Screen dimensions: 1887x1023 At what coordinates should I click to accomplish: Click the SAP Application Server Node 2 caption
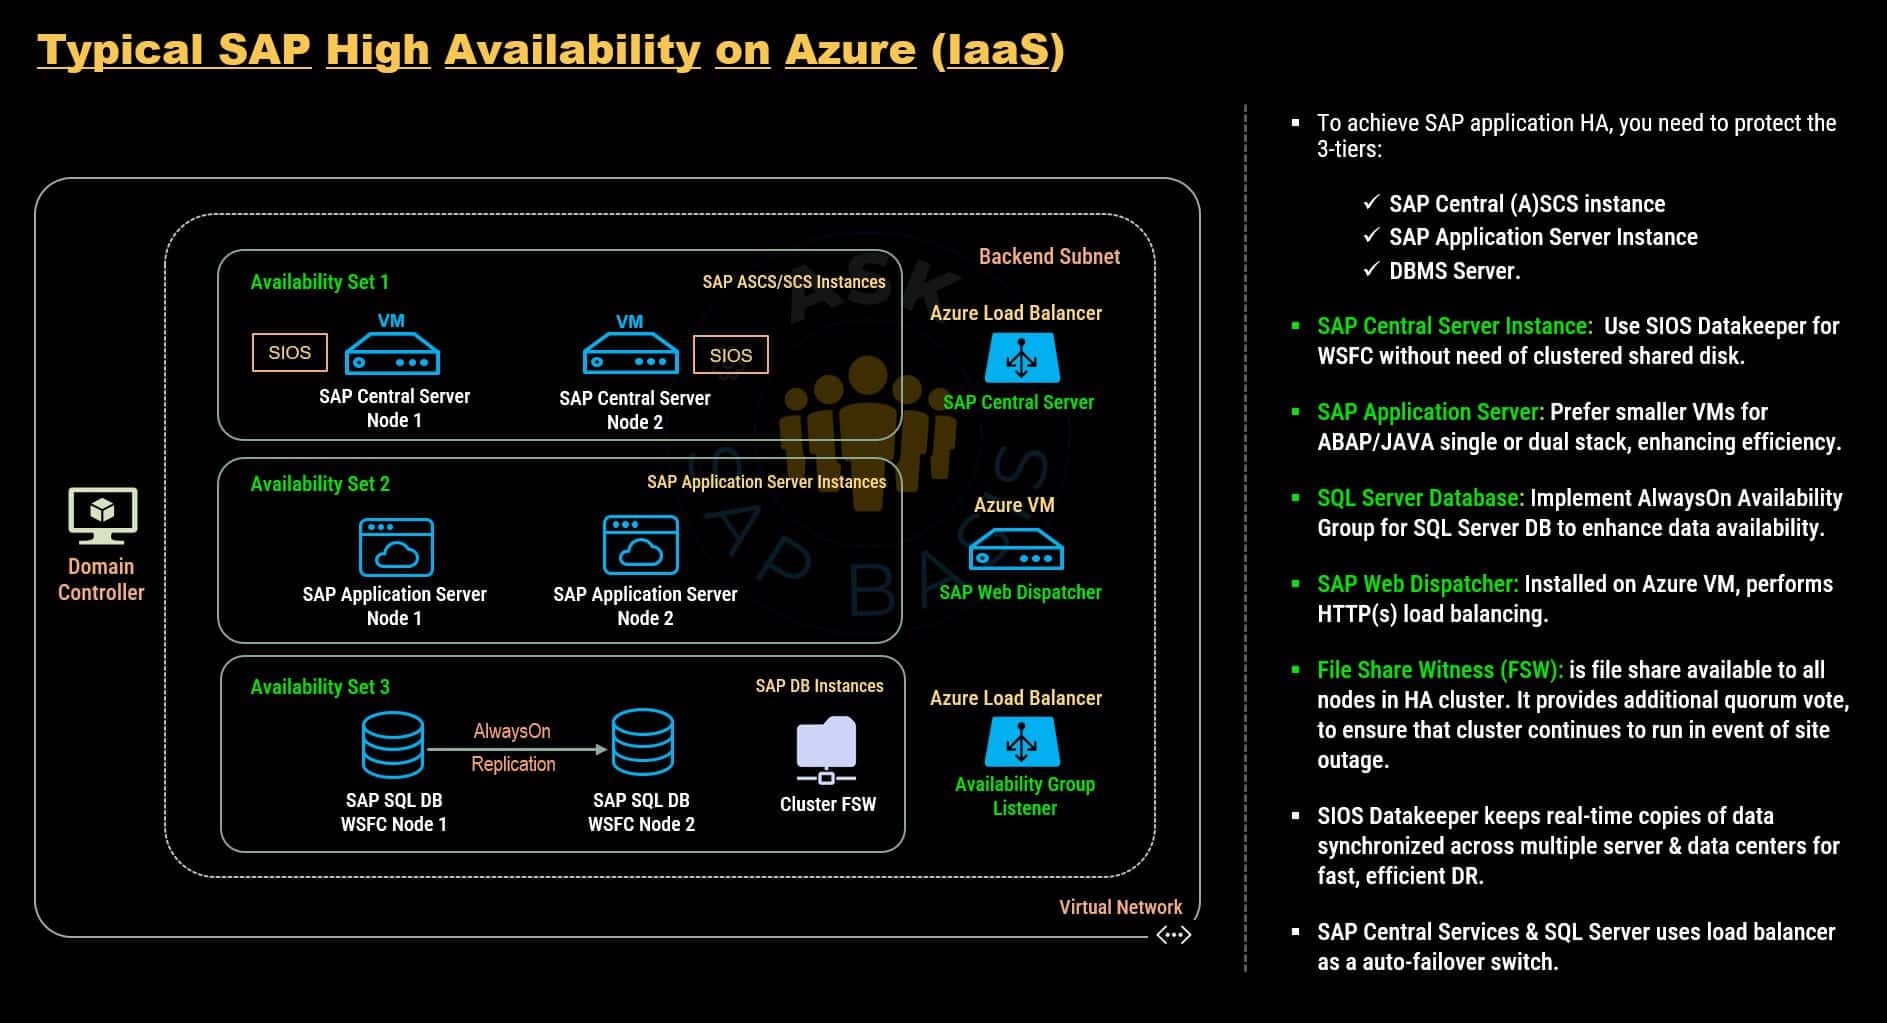click(x=645, y=606)
